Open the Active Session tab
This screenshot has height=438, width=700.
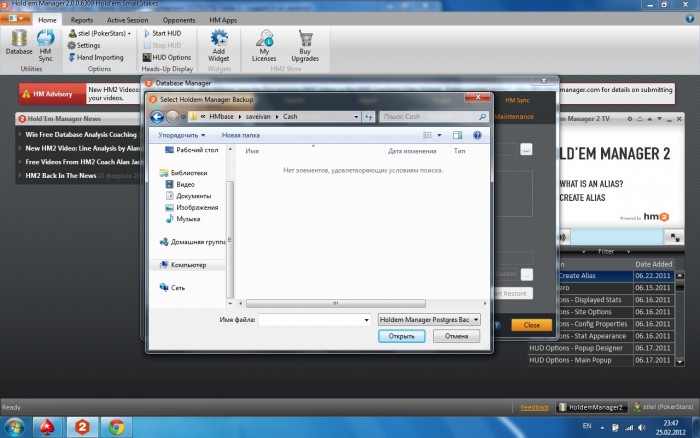[127, 20]
